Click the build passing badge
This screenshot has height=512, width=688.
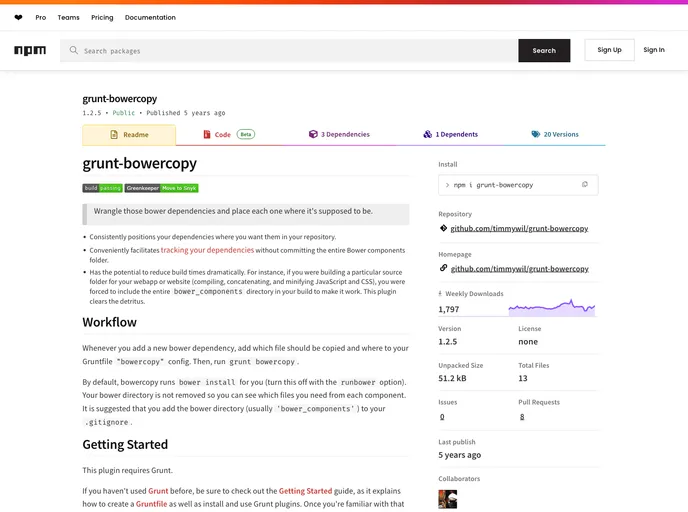[x=102, y=188]
